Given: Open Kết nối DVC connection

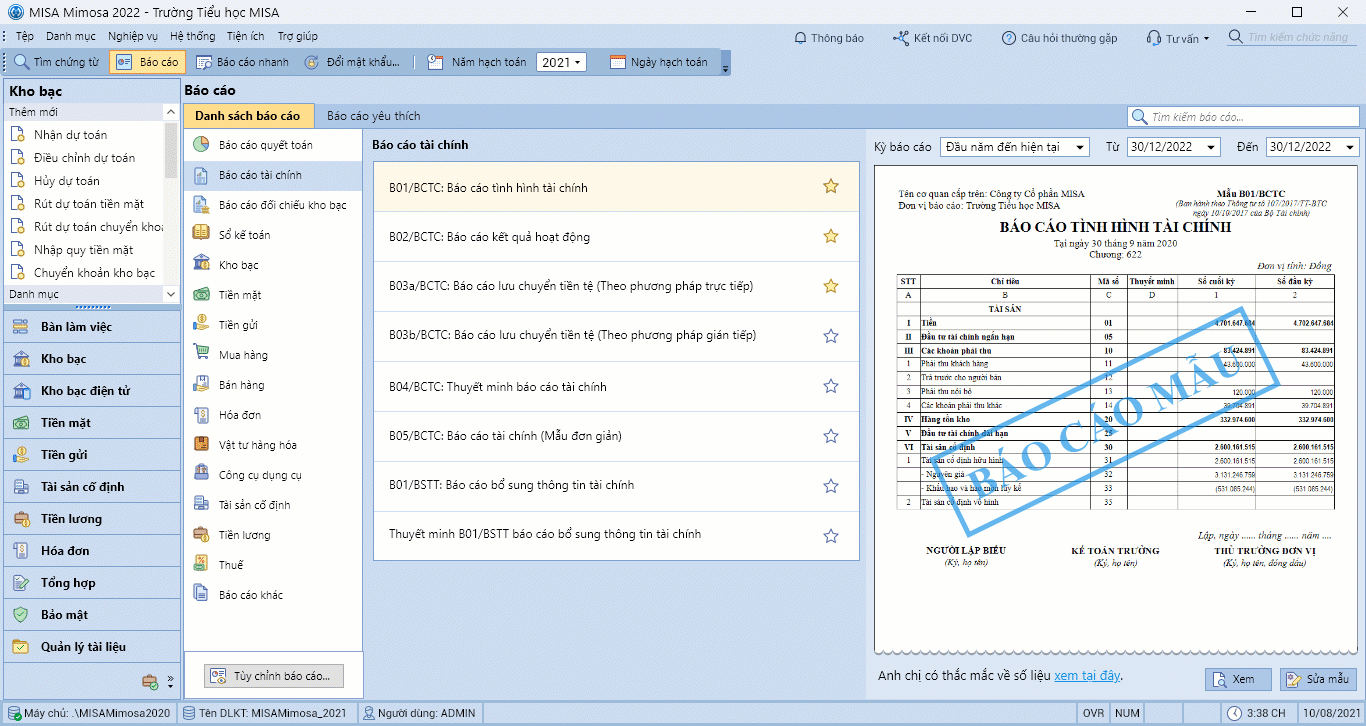Looking at the screenshot, I should [932, 38].
